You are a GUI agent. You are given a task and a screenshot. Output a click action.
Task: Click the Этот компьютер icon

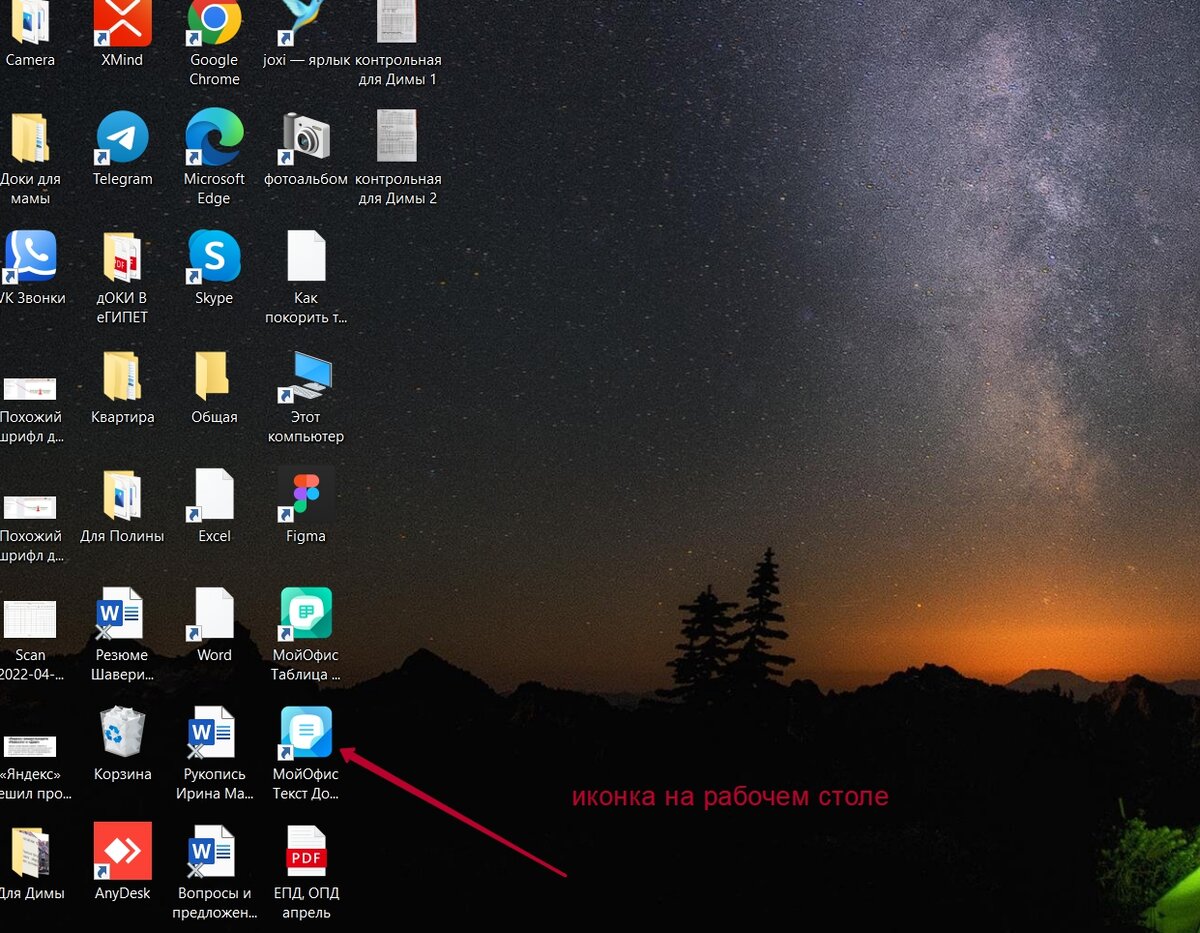tap(305, 376)
